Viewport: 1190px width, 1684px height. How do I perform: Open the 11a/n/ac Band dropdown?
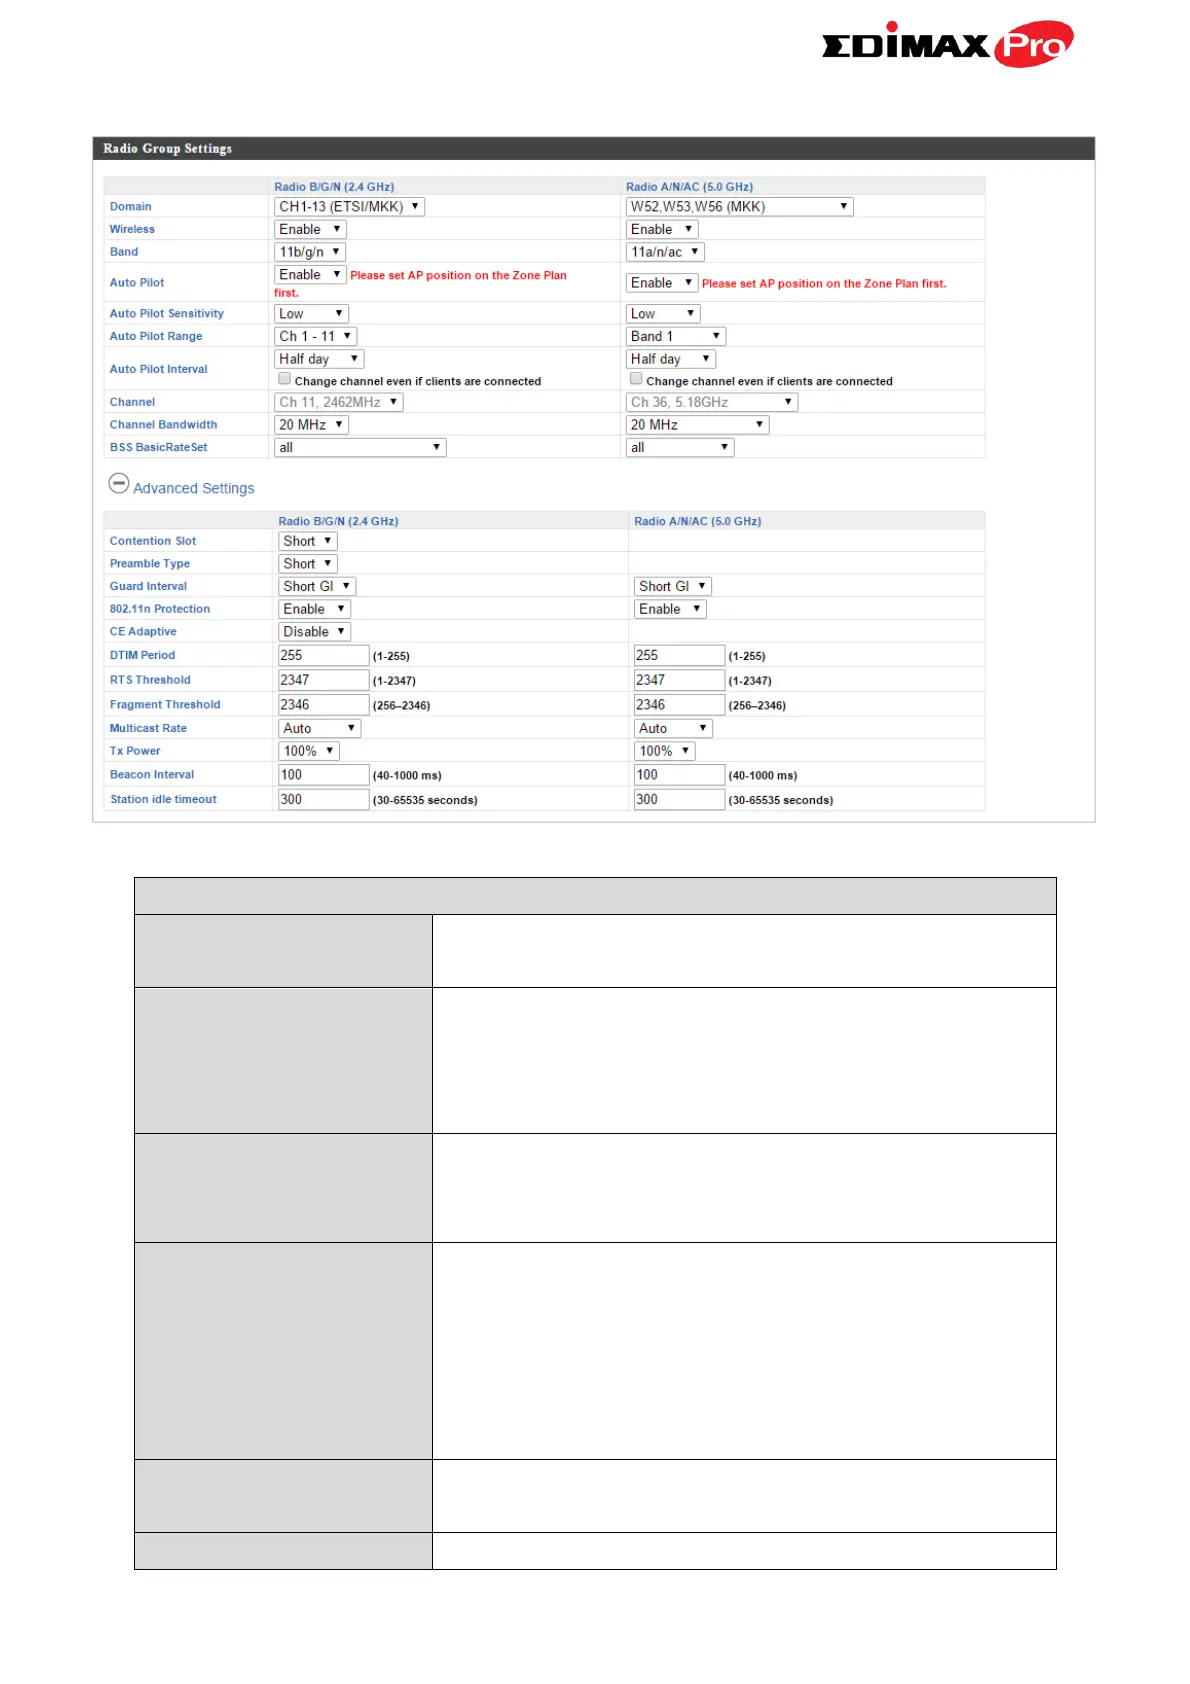click(665, 252)
